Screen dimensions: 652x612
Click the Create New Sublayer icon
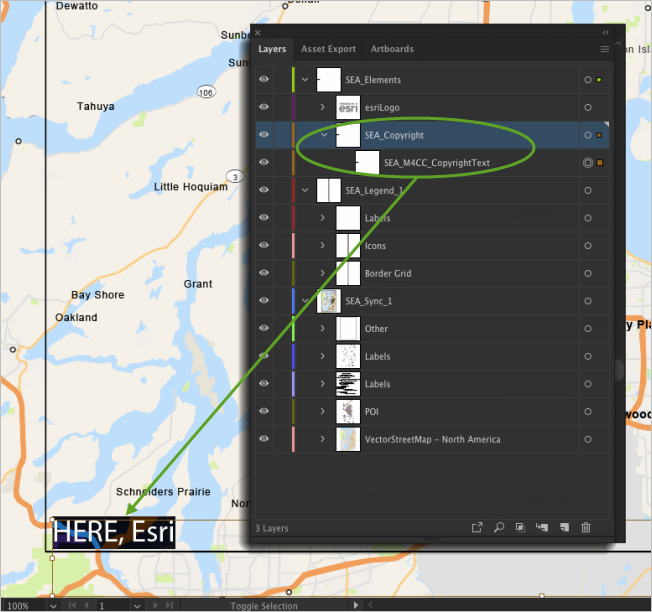(542, 527)
